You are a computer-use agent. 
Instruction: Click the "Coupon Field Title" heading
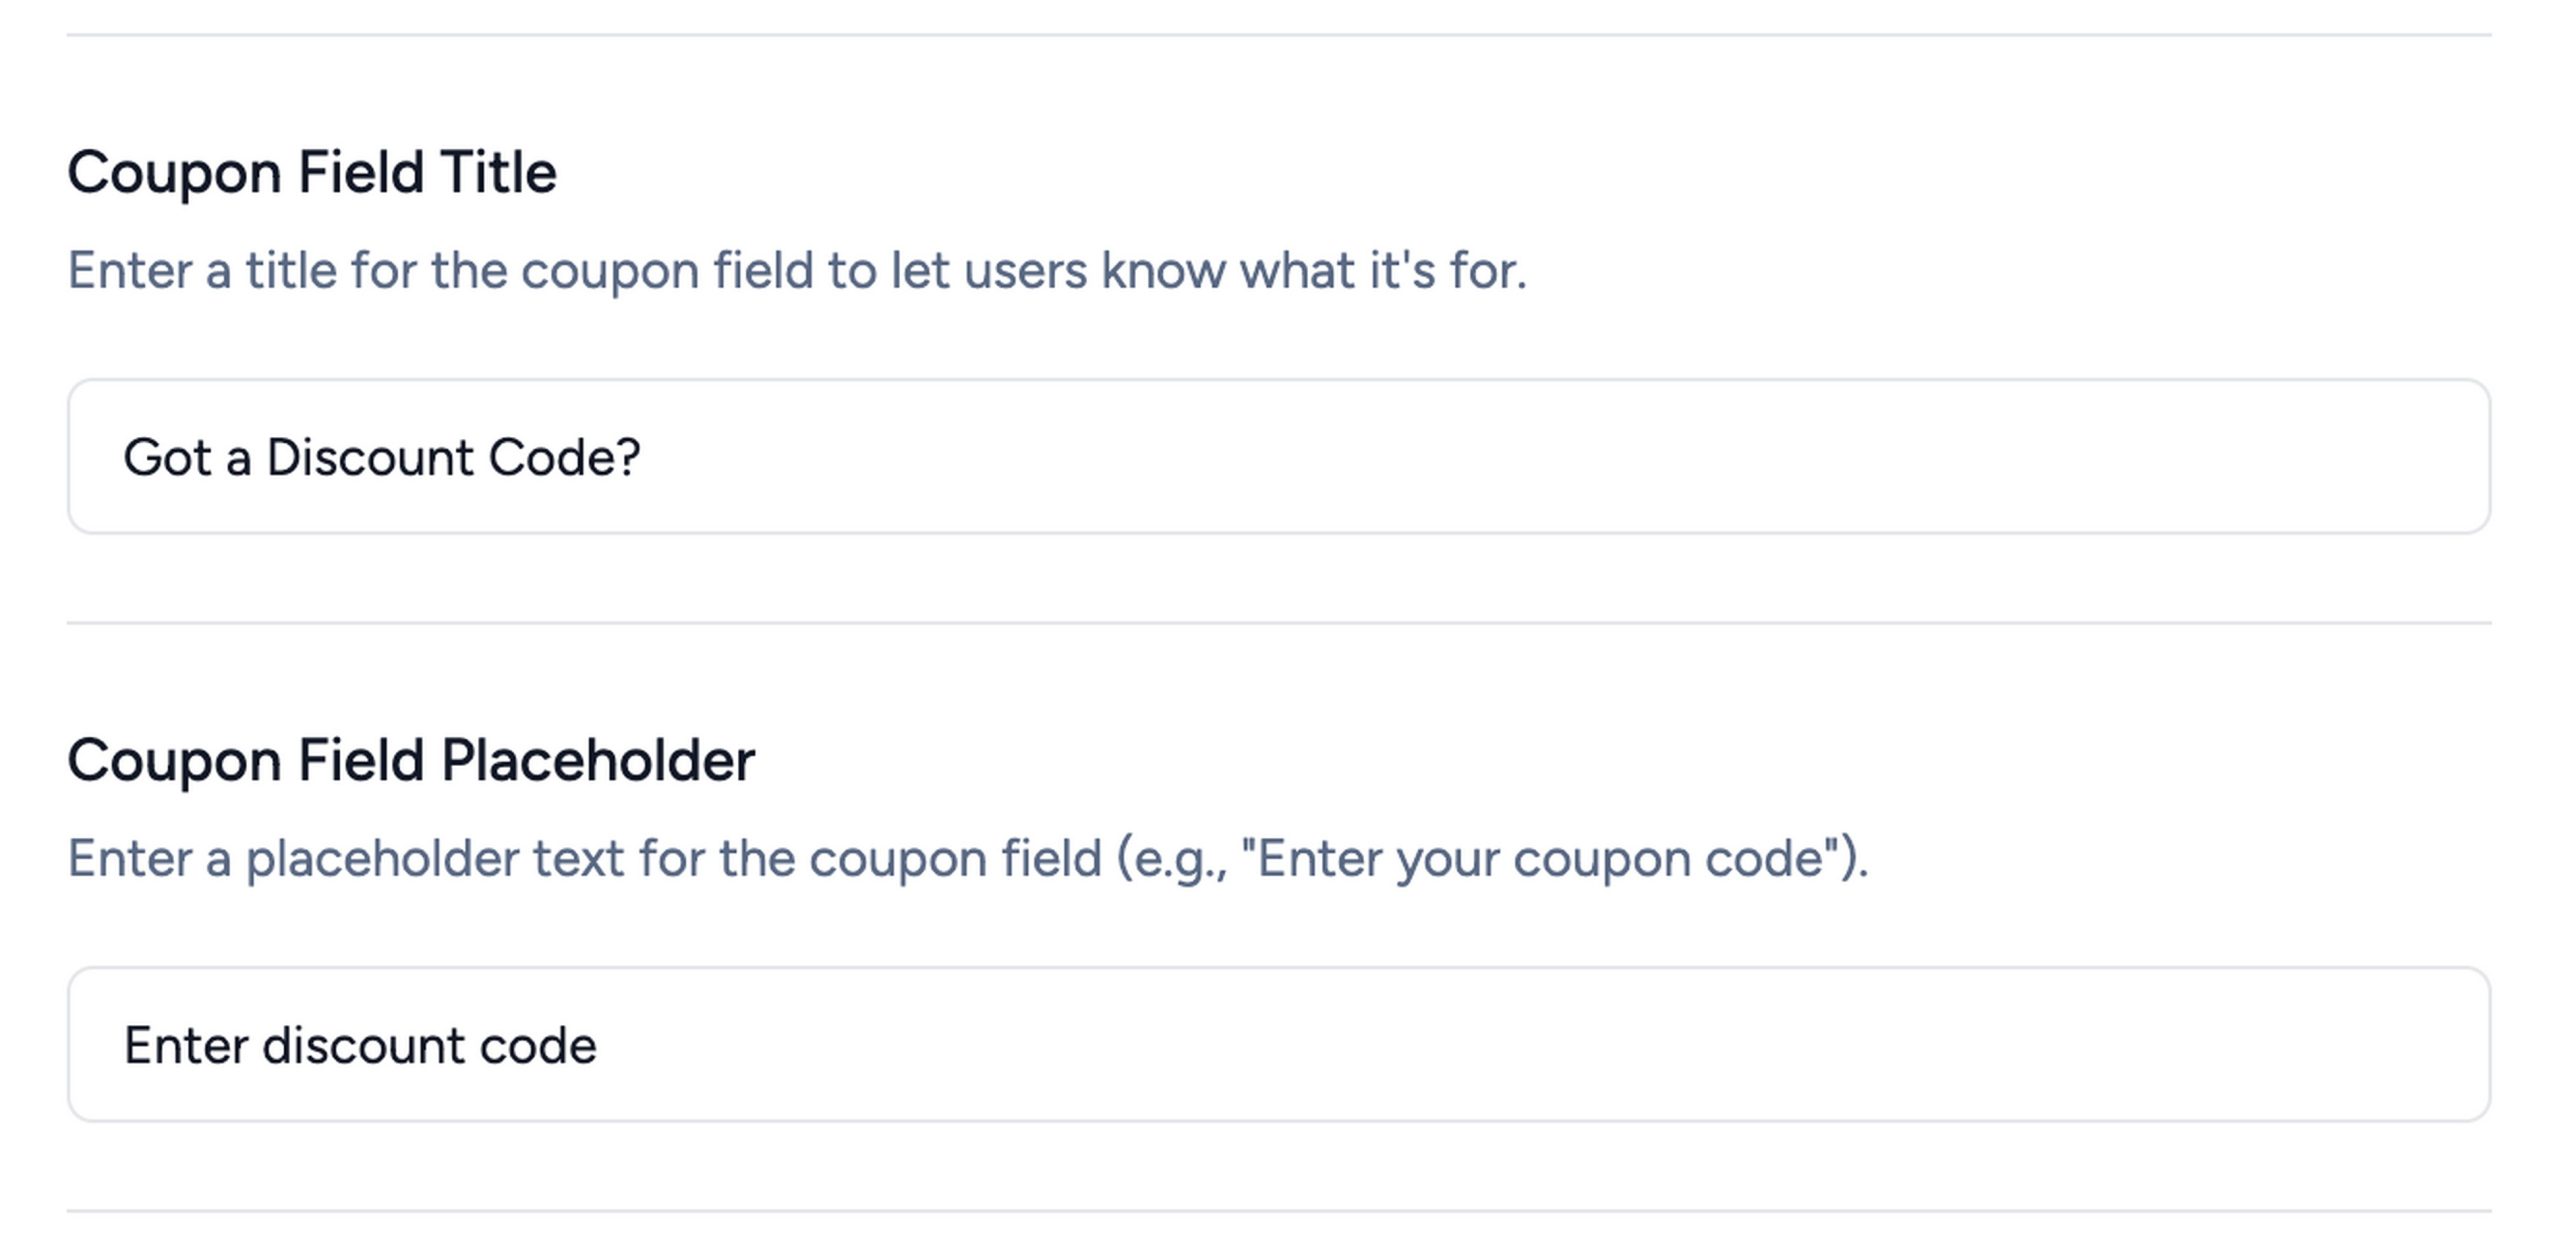point(311,172)
